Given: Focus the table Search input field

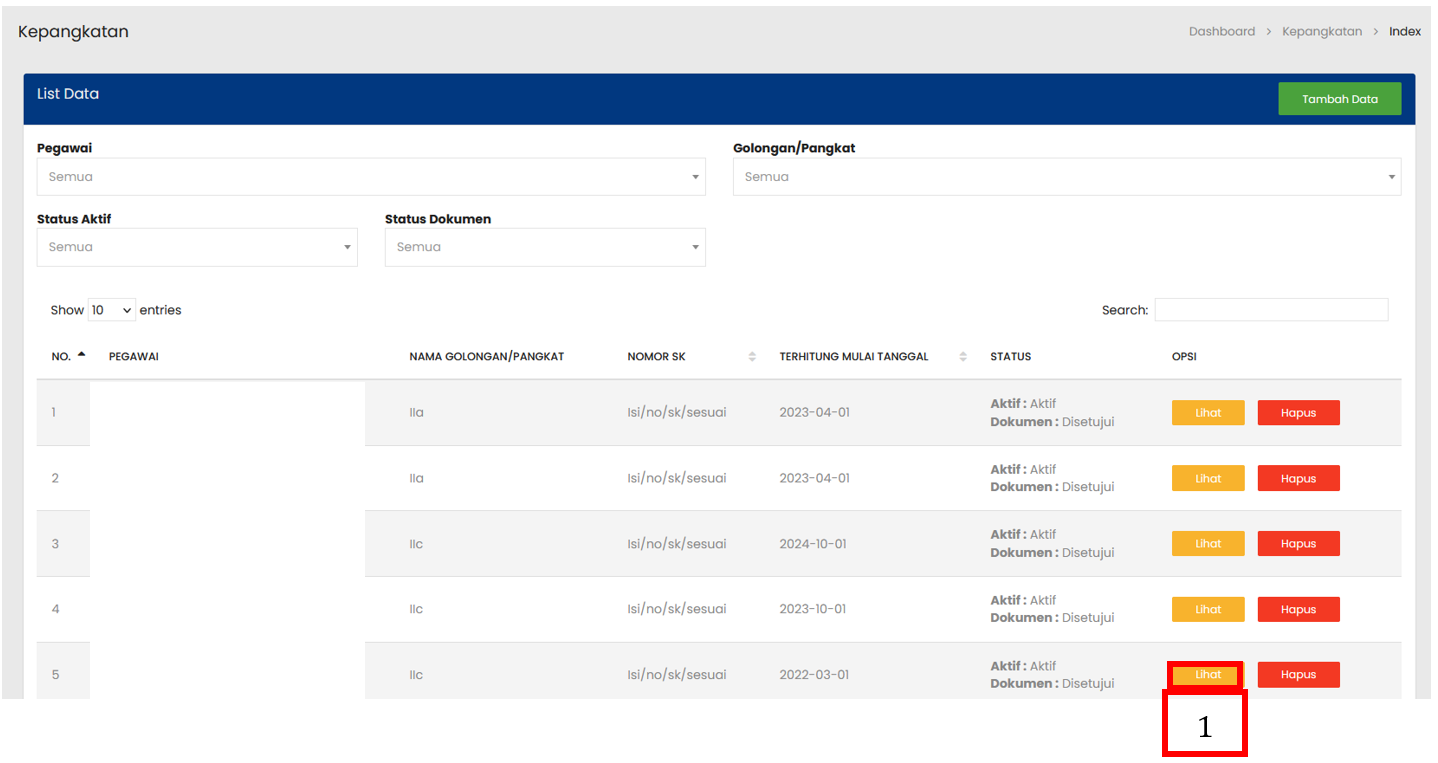Looking at the screenshot, I should [x=1270, y=310].
